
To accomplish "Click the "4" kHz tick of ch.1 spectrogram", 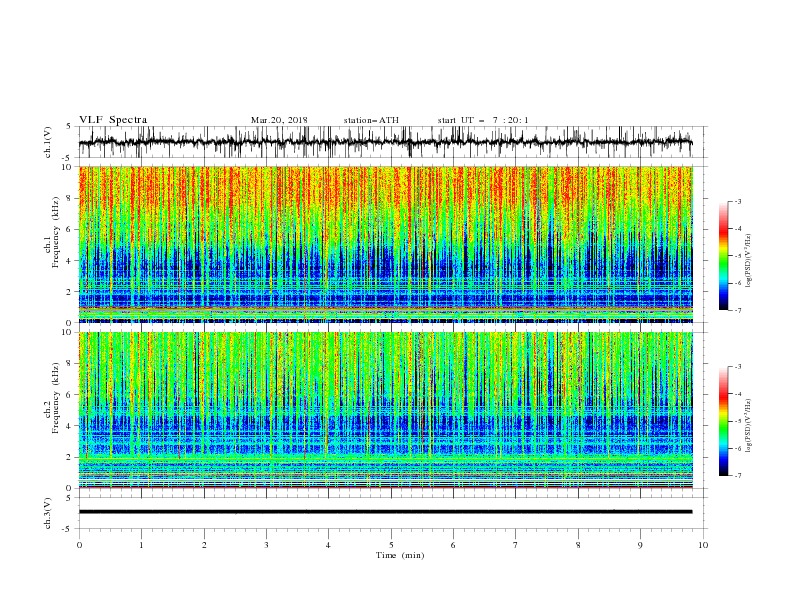I will coord(70,261).
